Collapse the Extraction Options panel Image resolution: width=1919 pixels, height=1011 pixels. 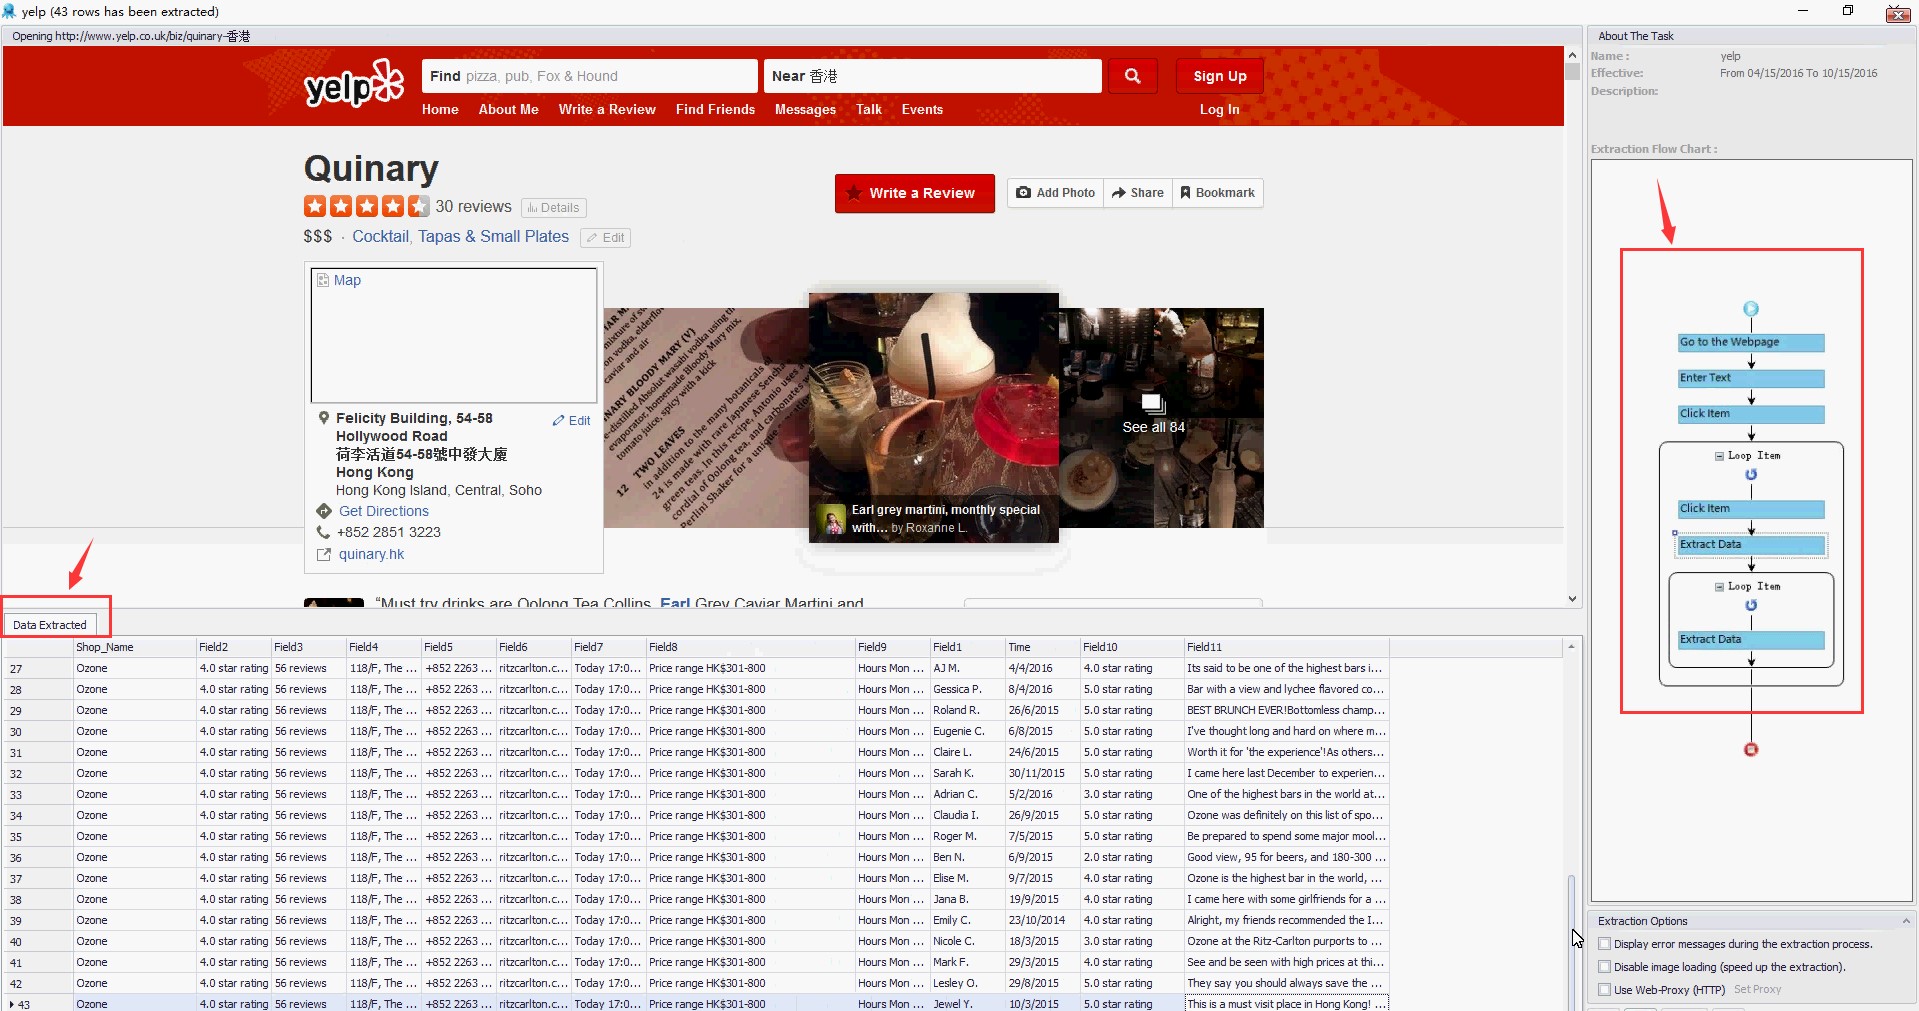coord(1905,921)
